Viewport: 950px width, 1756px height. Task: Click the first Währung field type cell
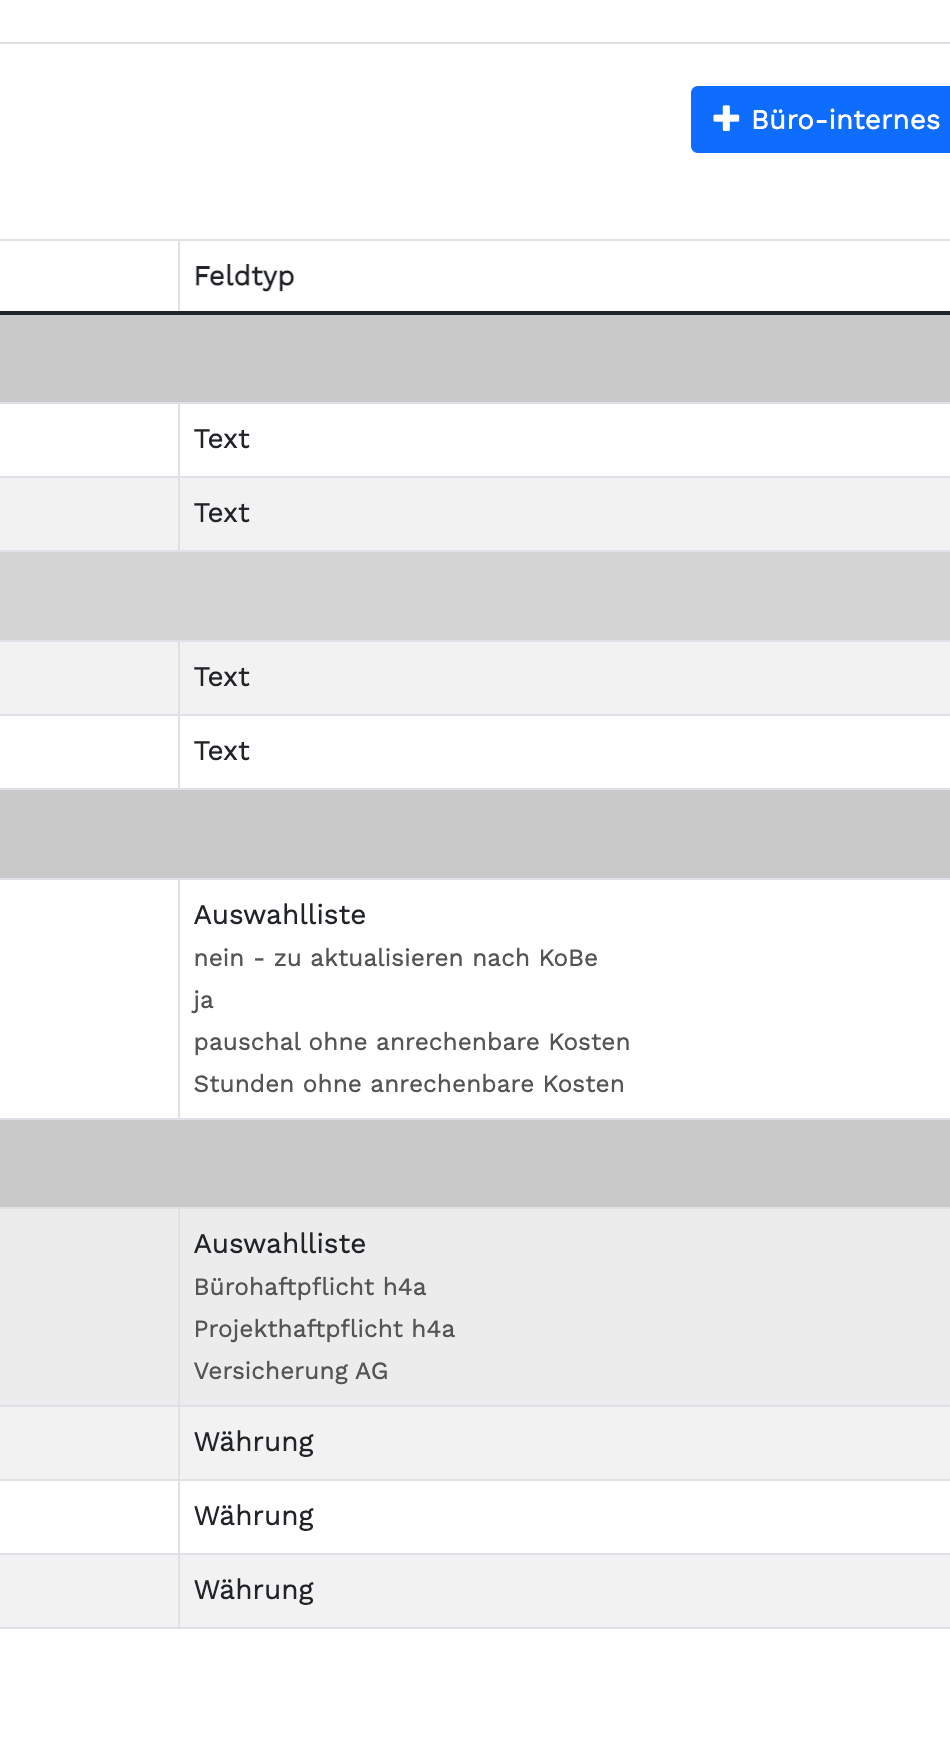254,1442
